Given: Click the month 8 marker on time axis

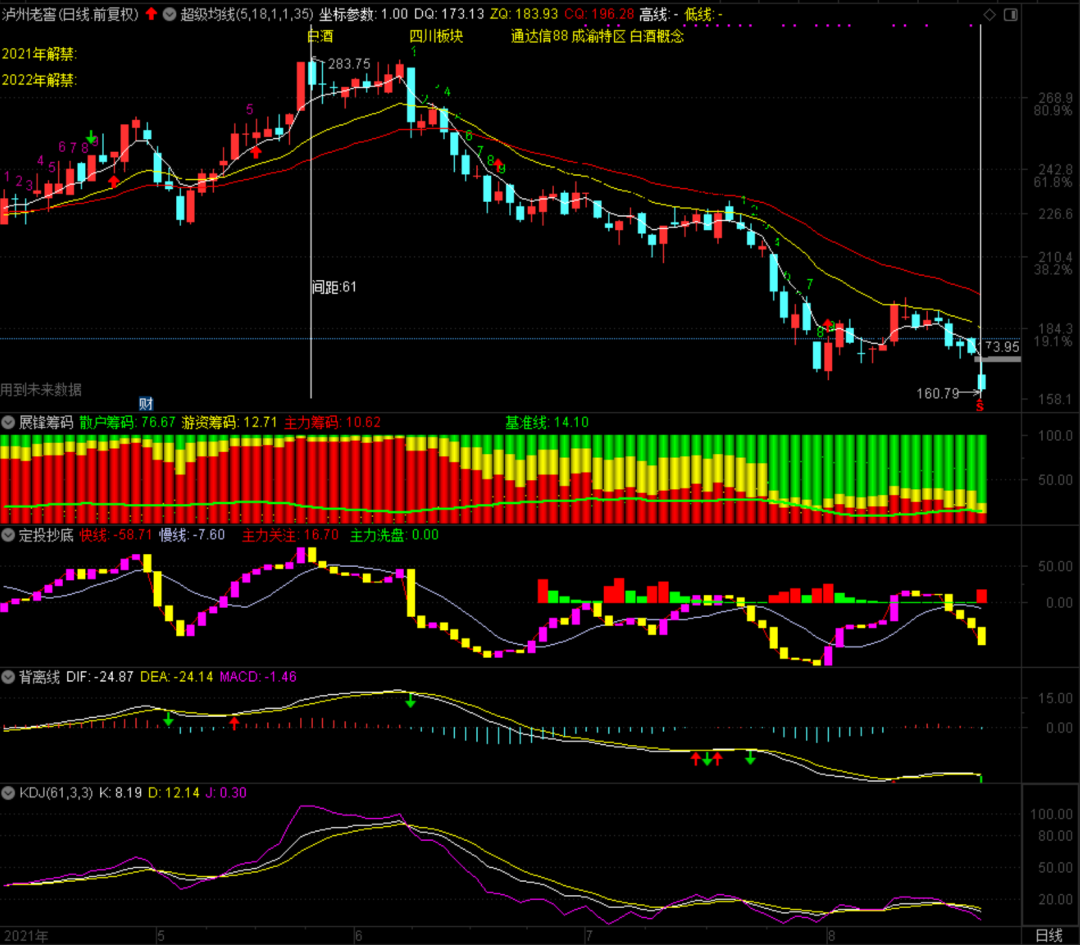Looking at the screenshot, I should point(832,936).
